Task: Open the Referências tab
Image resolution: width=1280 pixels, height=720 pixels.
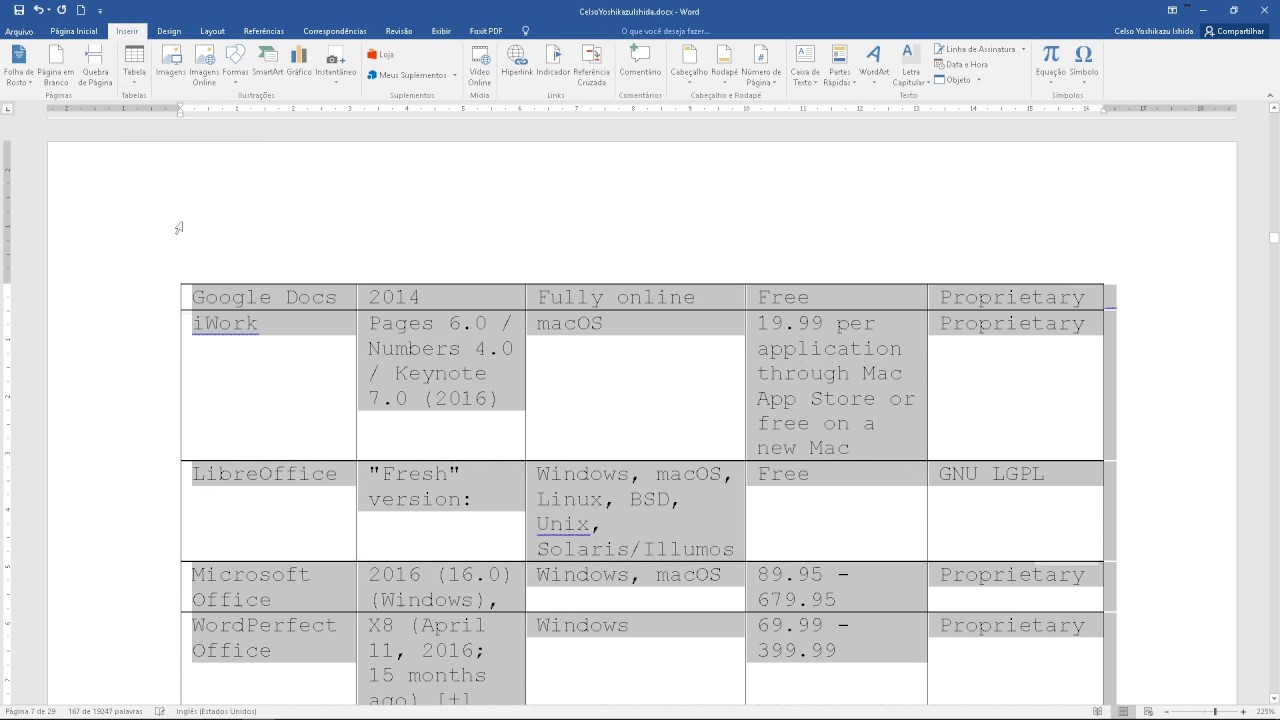Action: (x=264, y=31)
